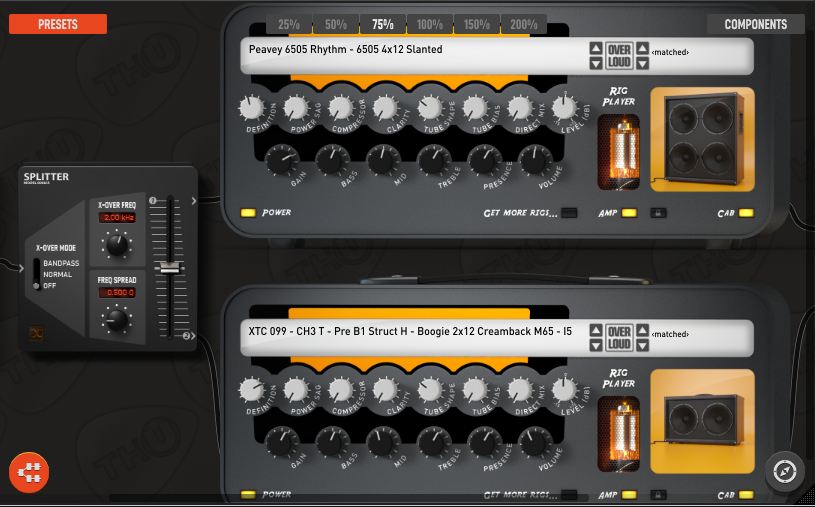Click the Power Sag knob on Peavey rig
This screenshot has height=507, width=815.
[296, 108]
